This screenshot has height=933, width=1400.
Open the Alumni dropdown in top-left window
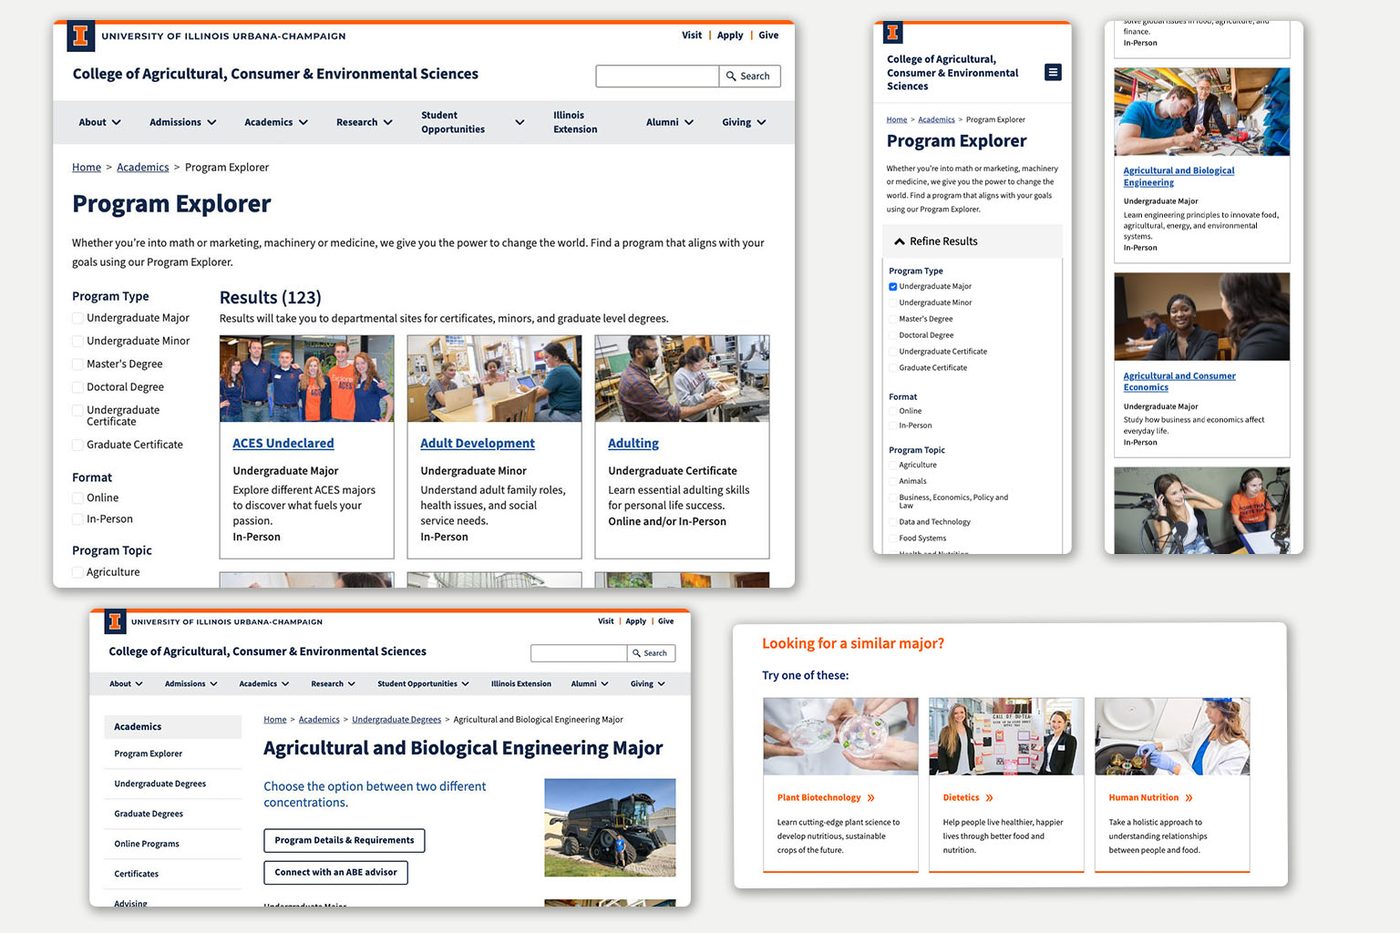click(669, 122)
